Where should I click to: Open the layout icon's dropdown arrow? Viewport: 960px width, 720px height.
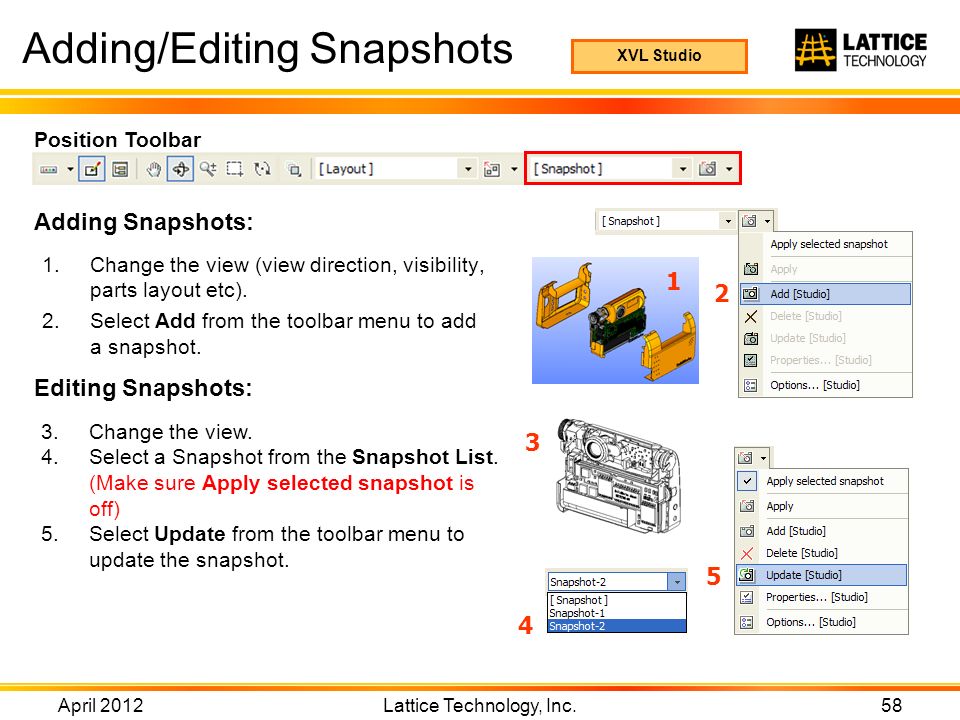514,170
